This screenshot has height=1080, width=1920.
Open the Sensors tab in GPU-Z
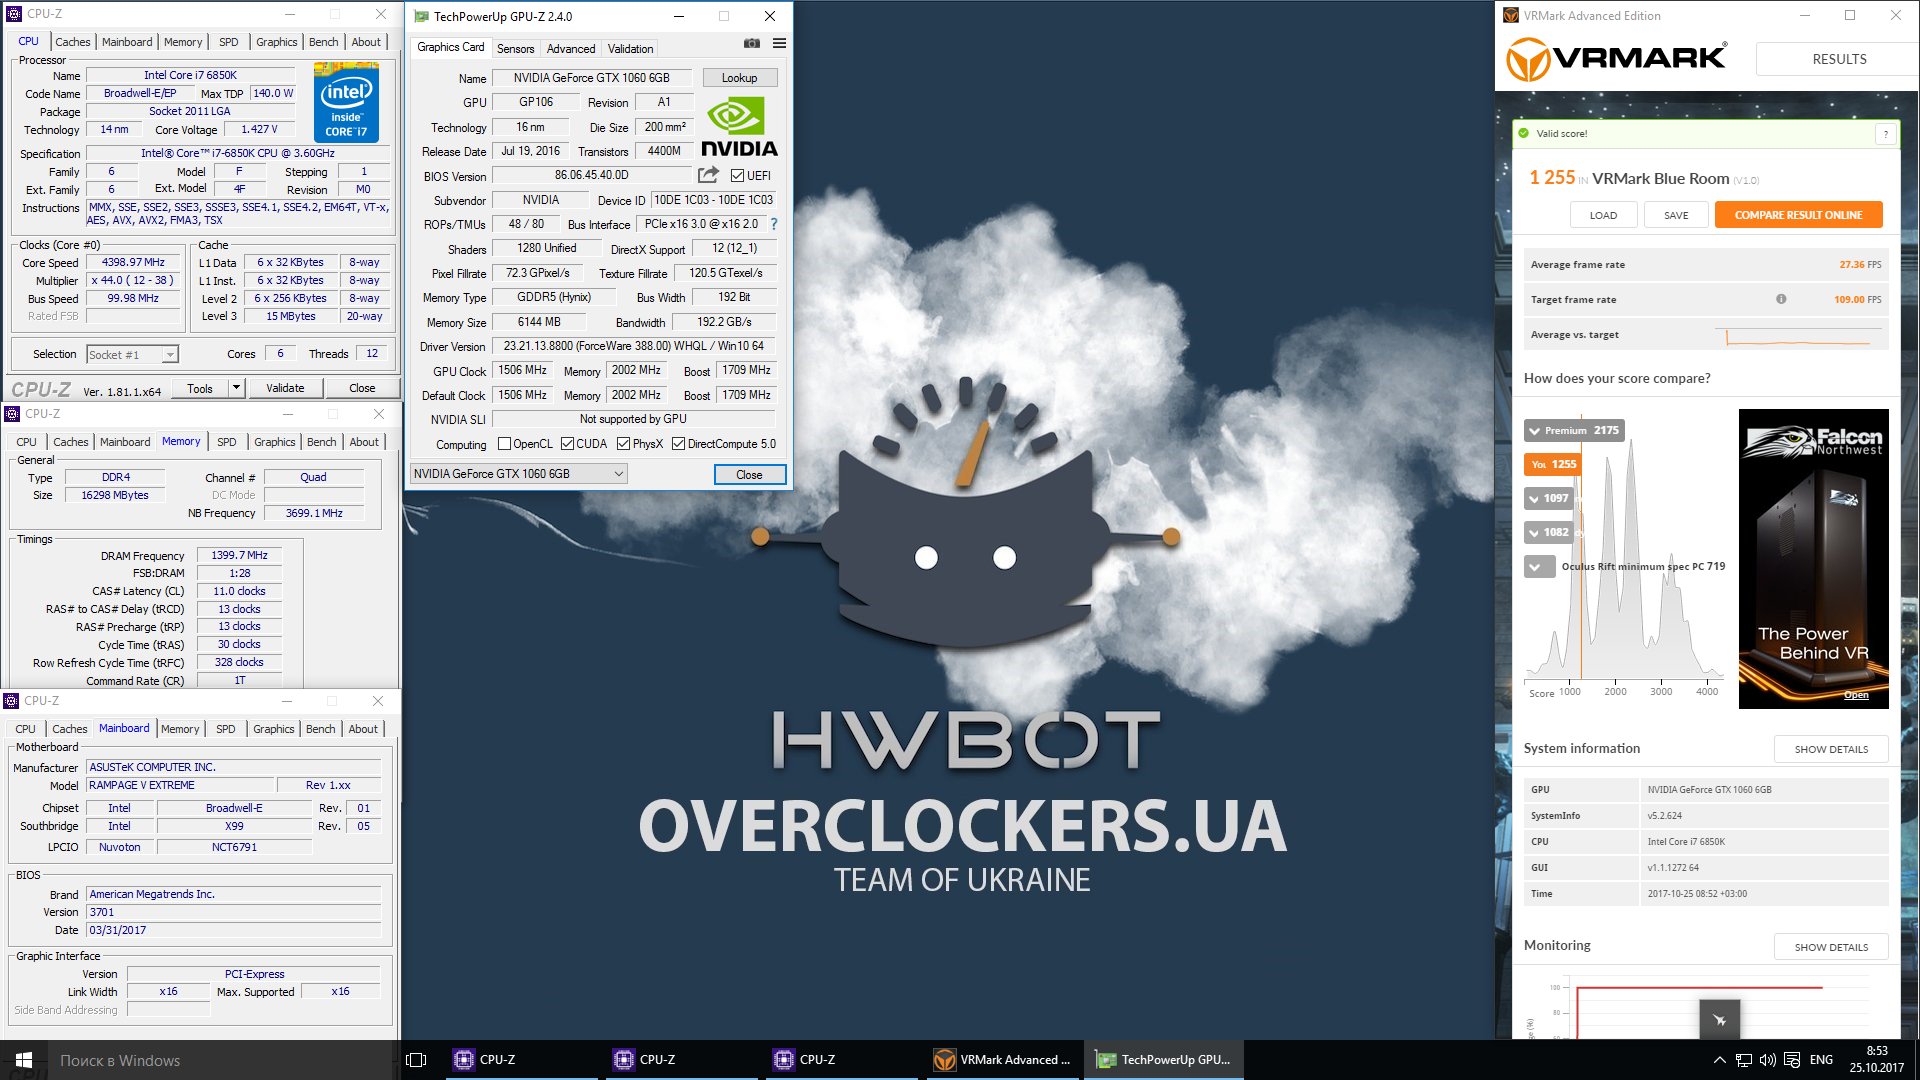coord(515,48)
